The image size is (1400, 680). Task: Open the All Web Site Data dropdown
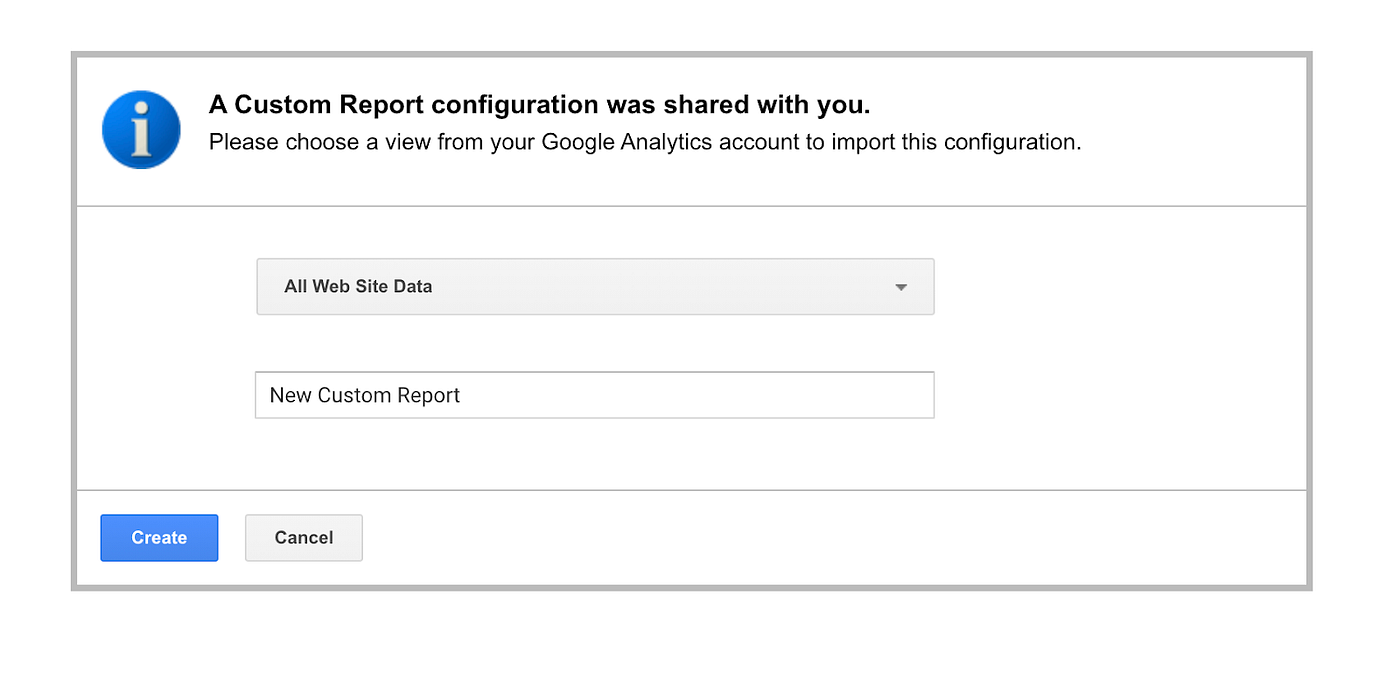point(595,287)
